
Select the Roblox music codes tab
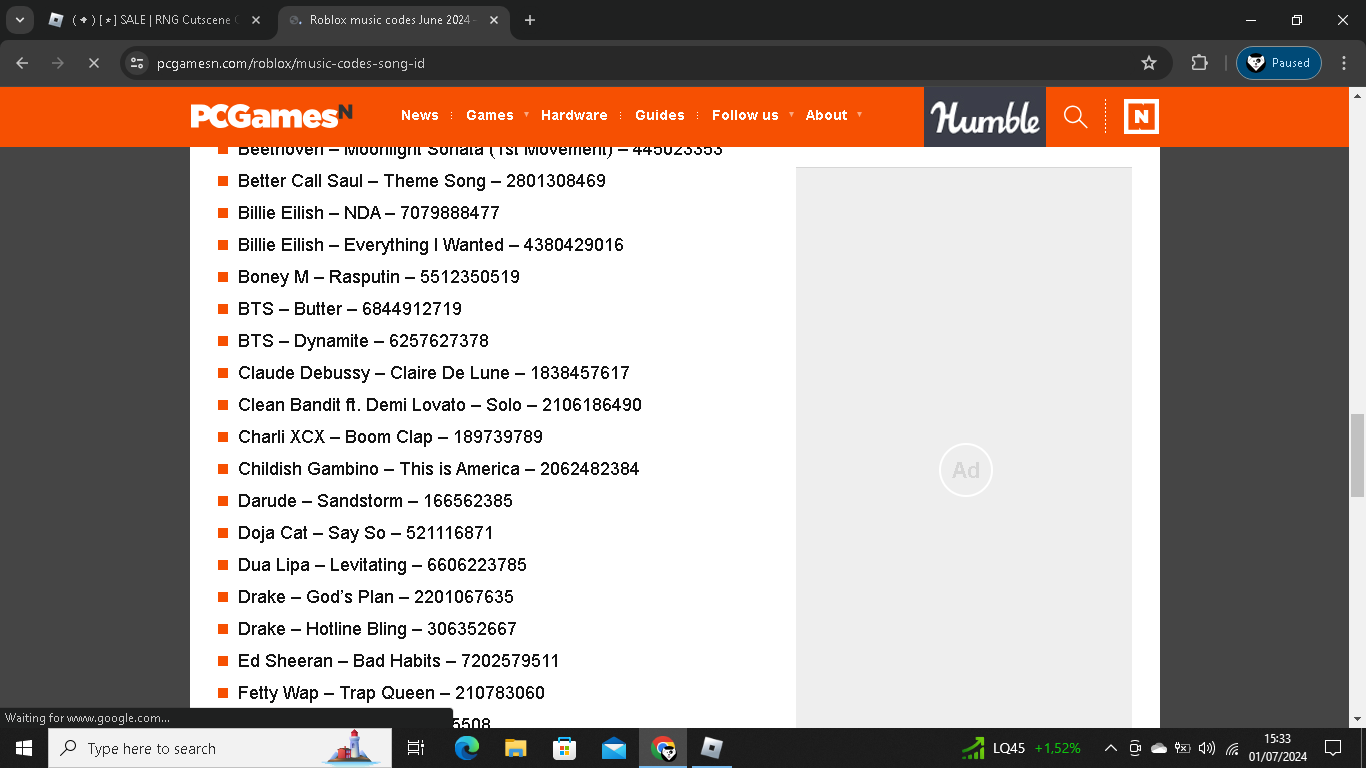(x=393, y=21)
